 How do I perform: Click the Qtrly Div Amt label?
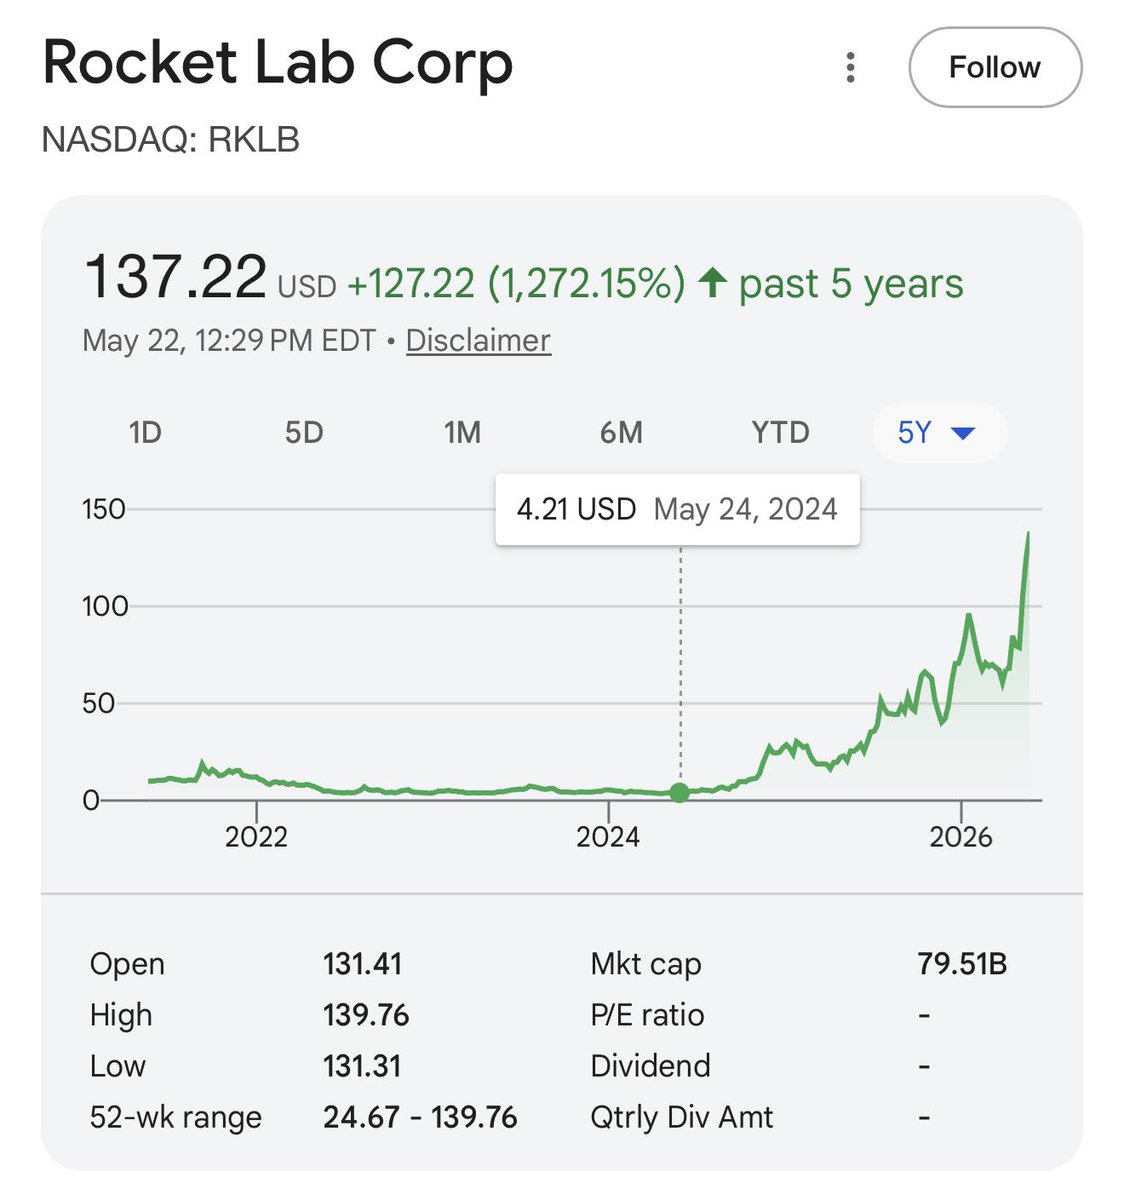click(682, 1117)
